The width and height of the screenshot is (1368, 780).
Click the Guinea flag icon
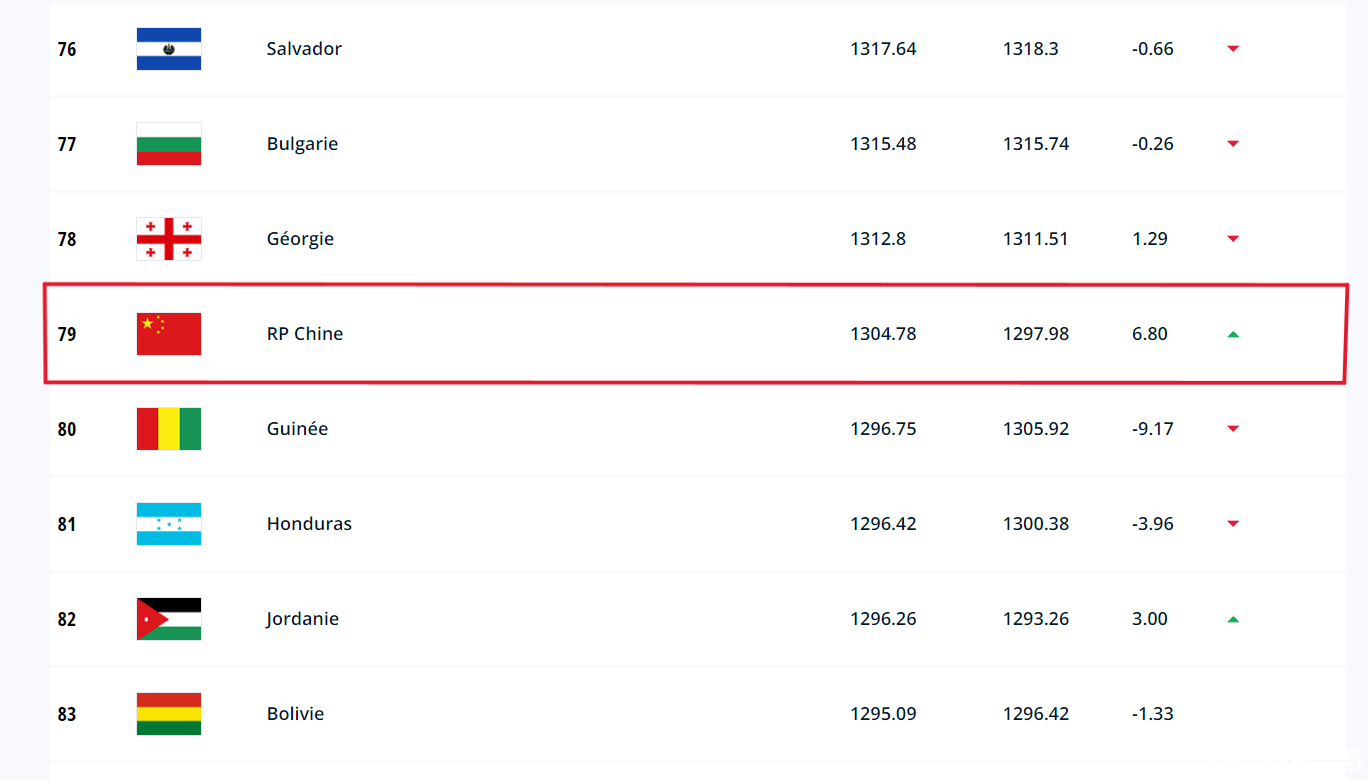click(x=169, y=429)
